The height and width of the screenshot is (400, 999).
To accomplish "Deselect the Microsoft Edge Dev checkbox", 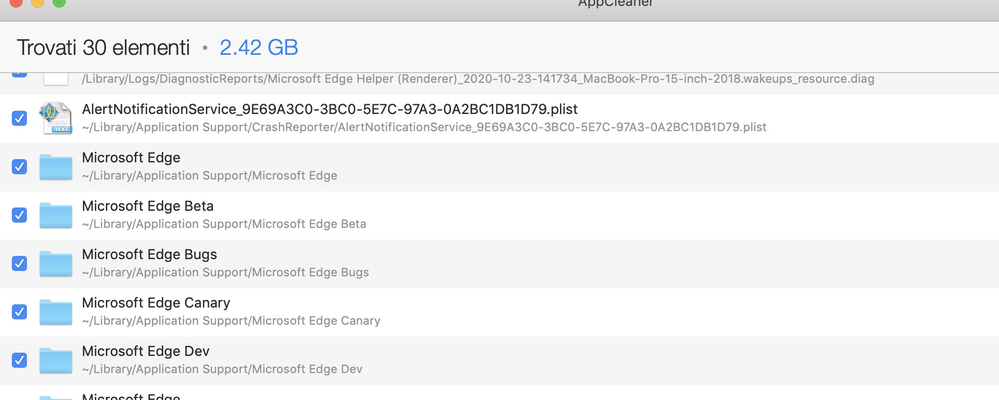I will tap(20, 361).
